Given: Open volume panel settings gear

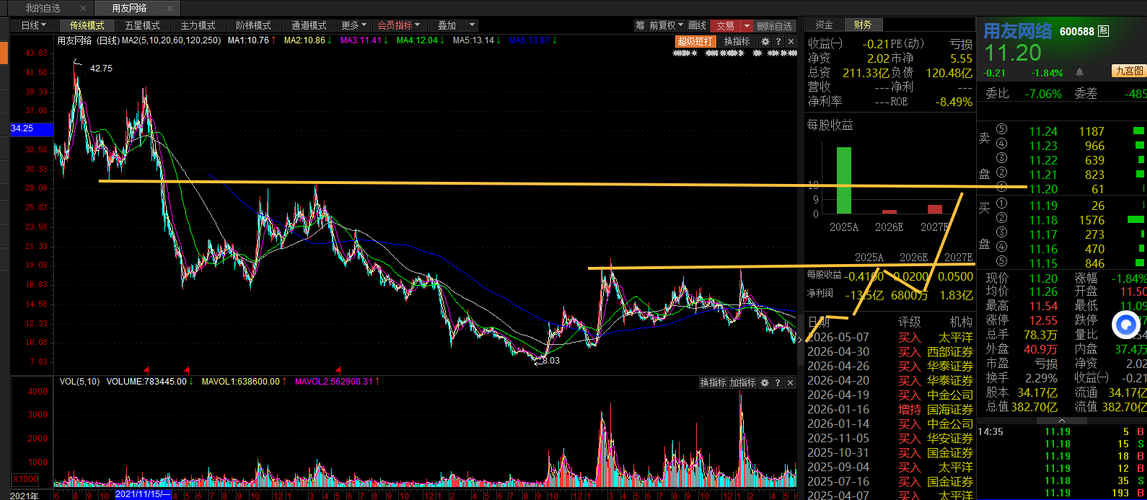Looking at the screenshot, I should click(x=765, y=382).
